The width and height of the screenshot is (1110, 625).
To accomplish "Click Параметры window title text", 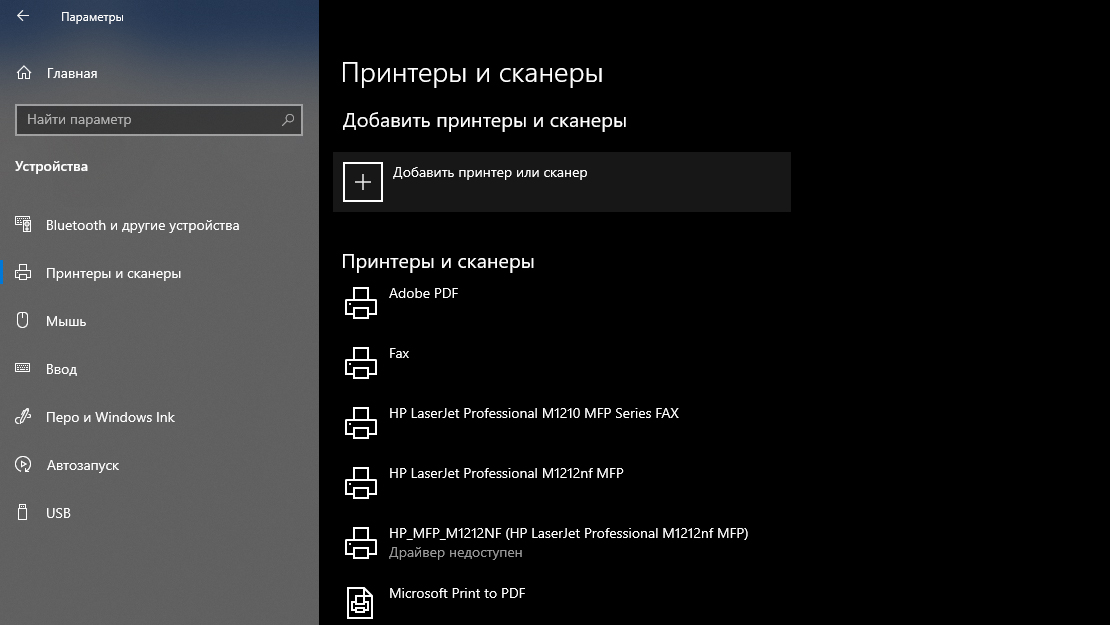I will (92, 16).
